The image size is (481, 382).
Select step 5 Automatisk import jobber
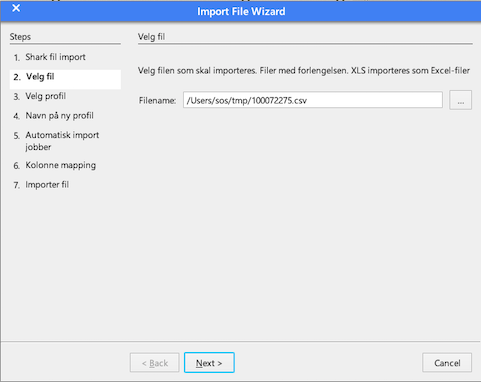click(62, 141)
